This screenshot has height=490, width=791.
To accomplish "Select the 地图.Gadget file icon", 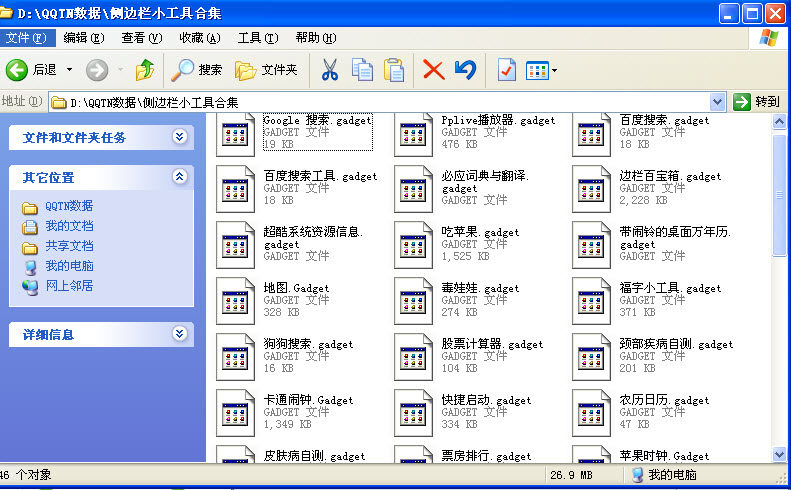I will click(x=235, y=301).
